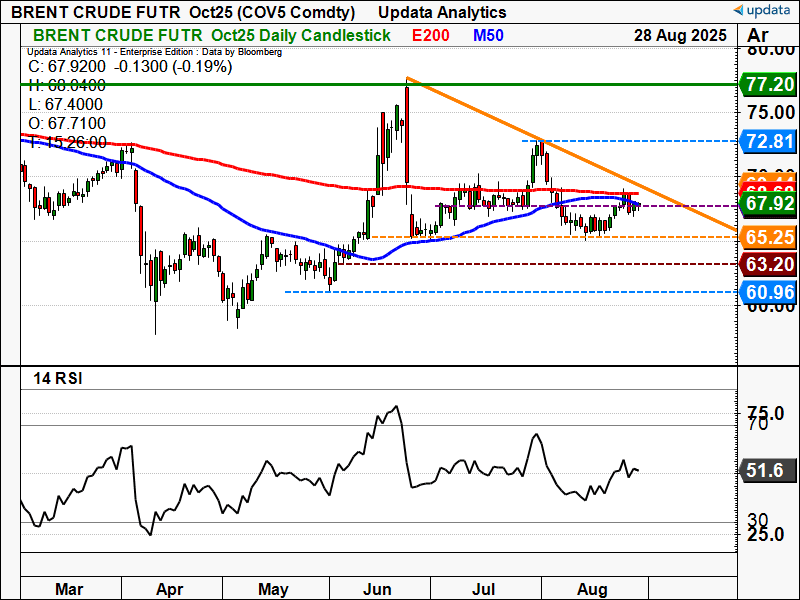Select the 77.20 green price label
800x600 pixels.
[767, 84]
